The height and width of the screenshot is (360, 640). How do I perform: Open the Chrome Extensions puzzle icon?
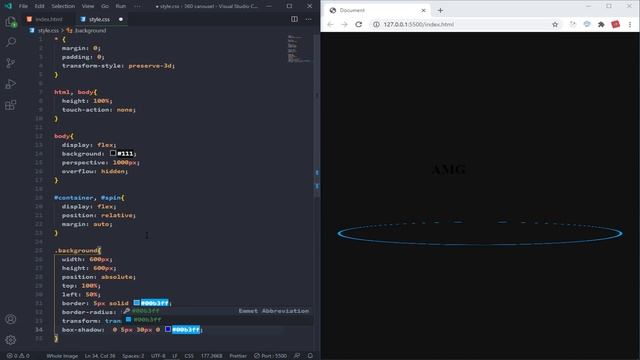[601, 24]
